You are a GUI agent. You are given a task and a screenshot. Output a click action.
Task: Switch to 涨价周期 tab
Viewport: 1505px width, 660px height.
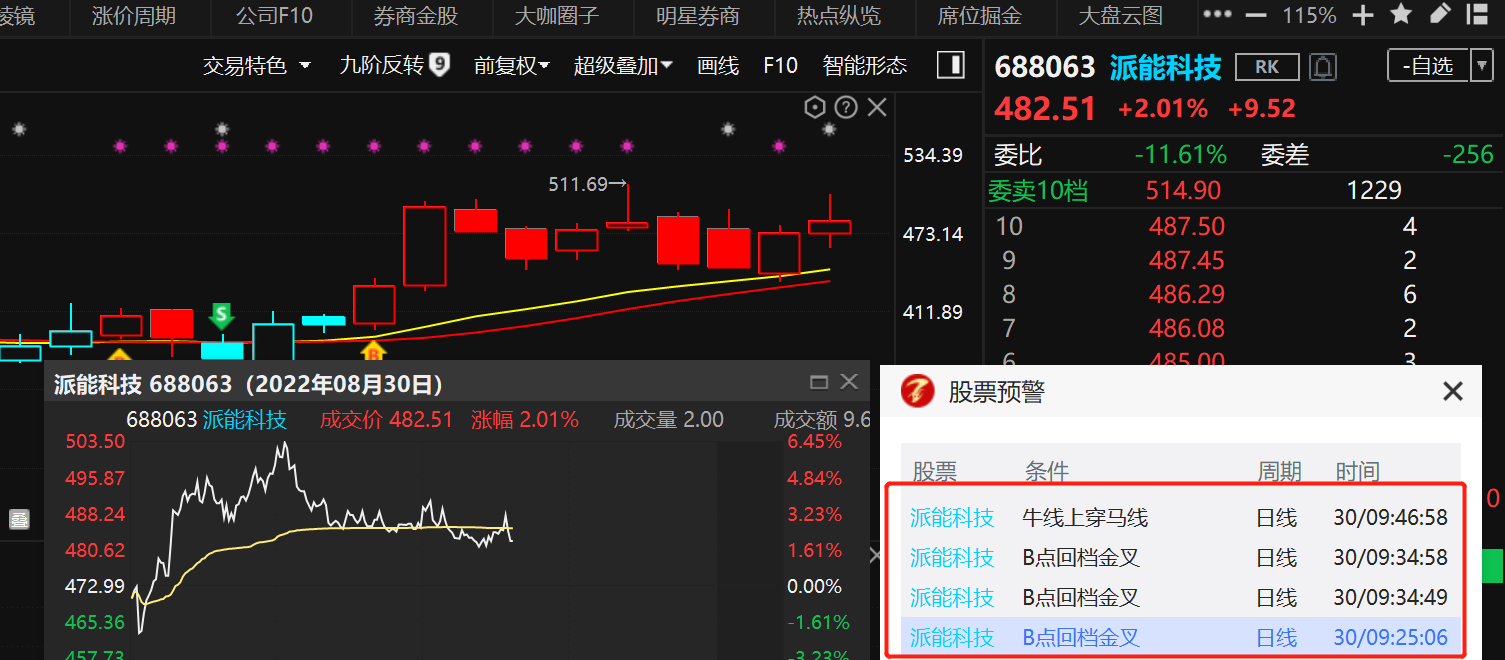134,15
